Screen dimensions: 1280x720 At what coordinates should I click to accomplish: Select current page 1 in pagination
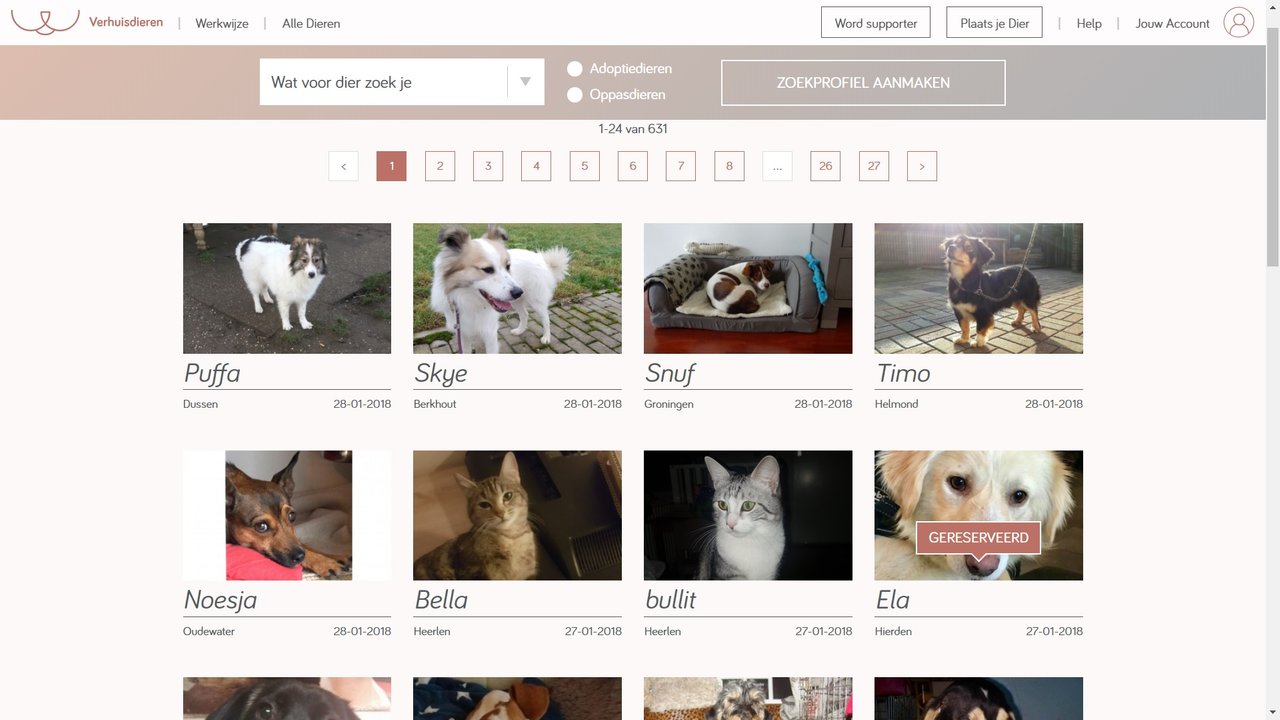click(x=391, y=166)
